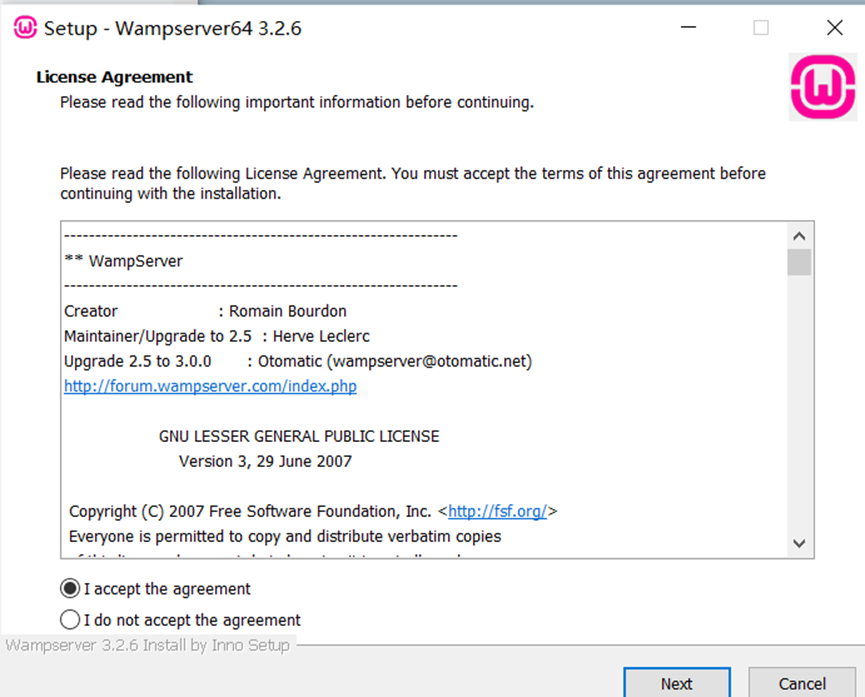Image resolution: width=865 pixels, height=697 pixels.
Task: Click the "Otomatic (wampserver@otomatic.net)" text
Action: click(x=395, y=361)
